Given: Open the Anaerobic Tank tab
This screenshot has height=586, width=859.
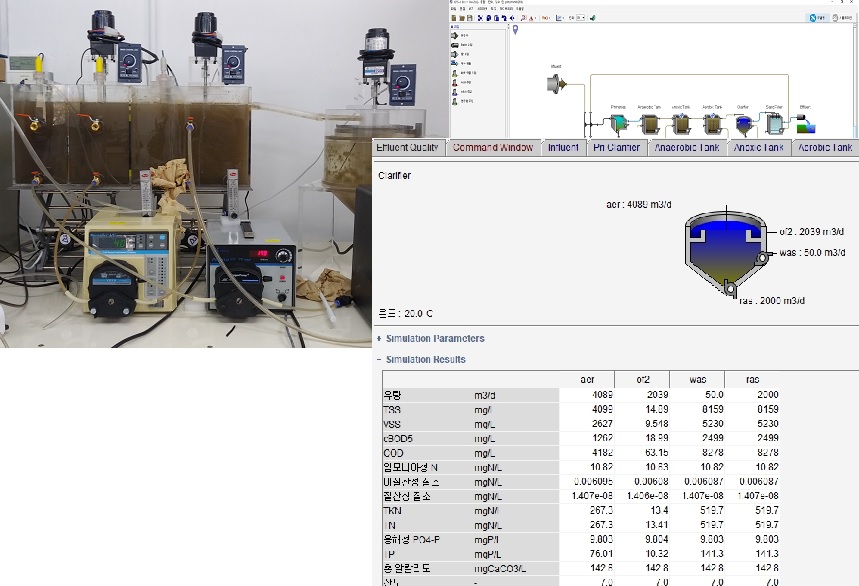Looking at the screenshot, I should point(686,148).
